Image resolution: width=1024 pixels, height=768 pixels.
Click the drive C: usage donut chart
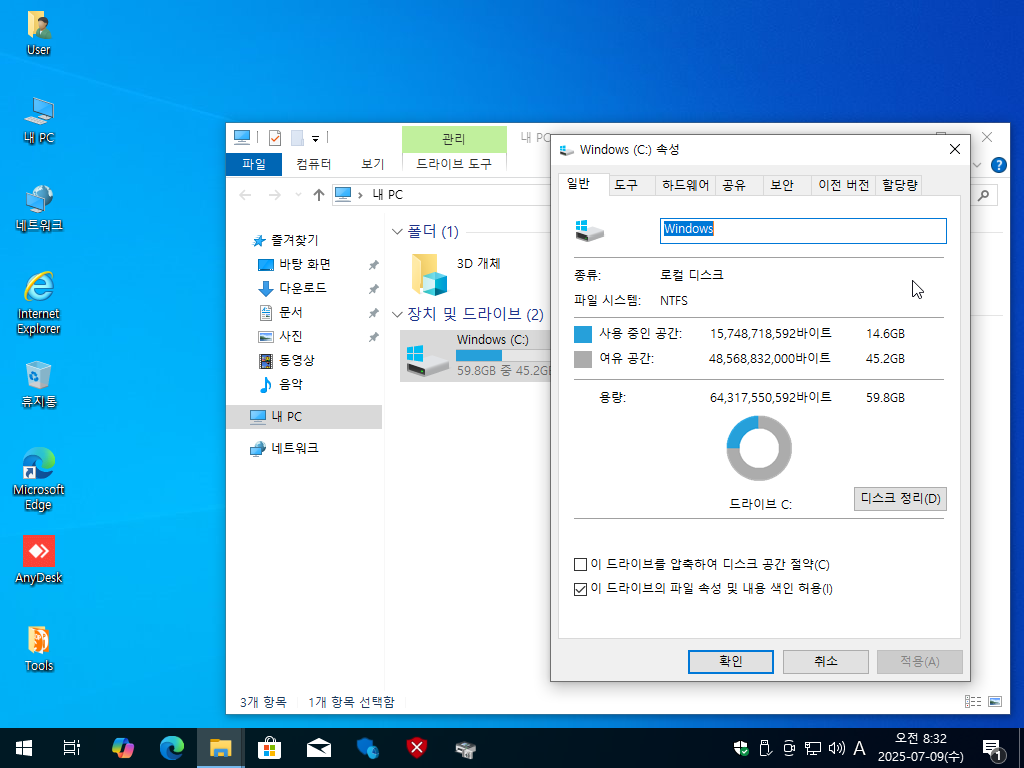[x=759, y=448]
